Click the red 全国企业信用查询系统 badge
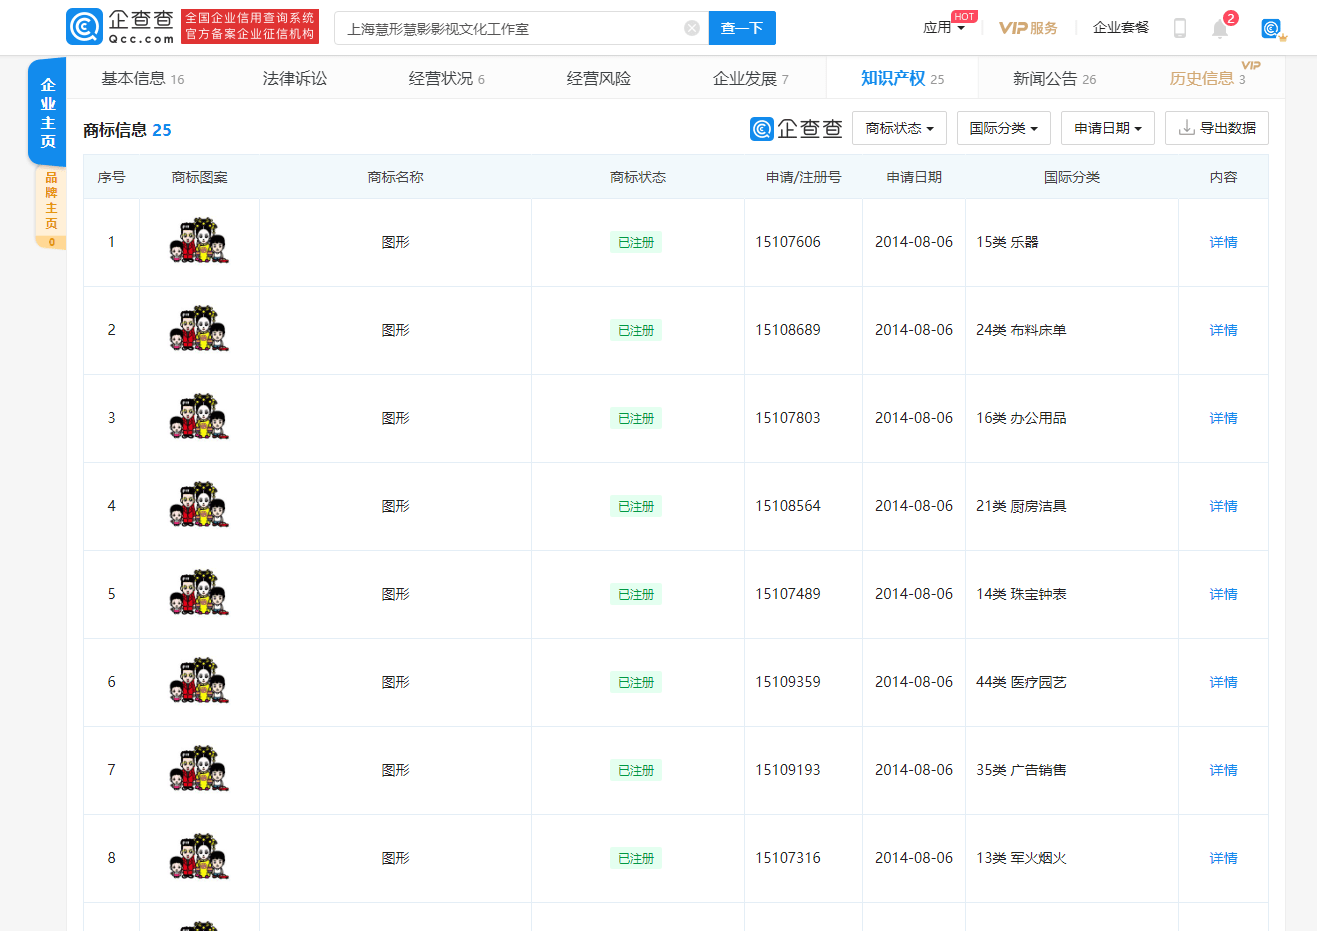Image resolution: width=1317 pixels, height=931 pixels. (249, 27)
